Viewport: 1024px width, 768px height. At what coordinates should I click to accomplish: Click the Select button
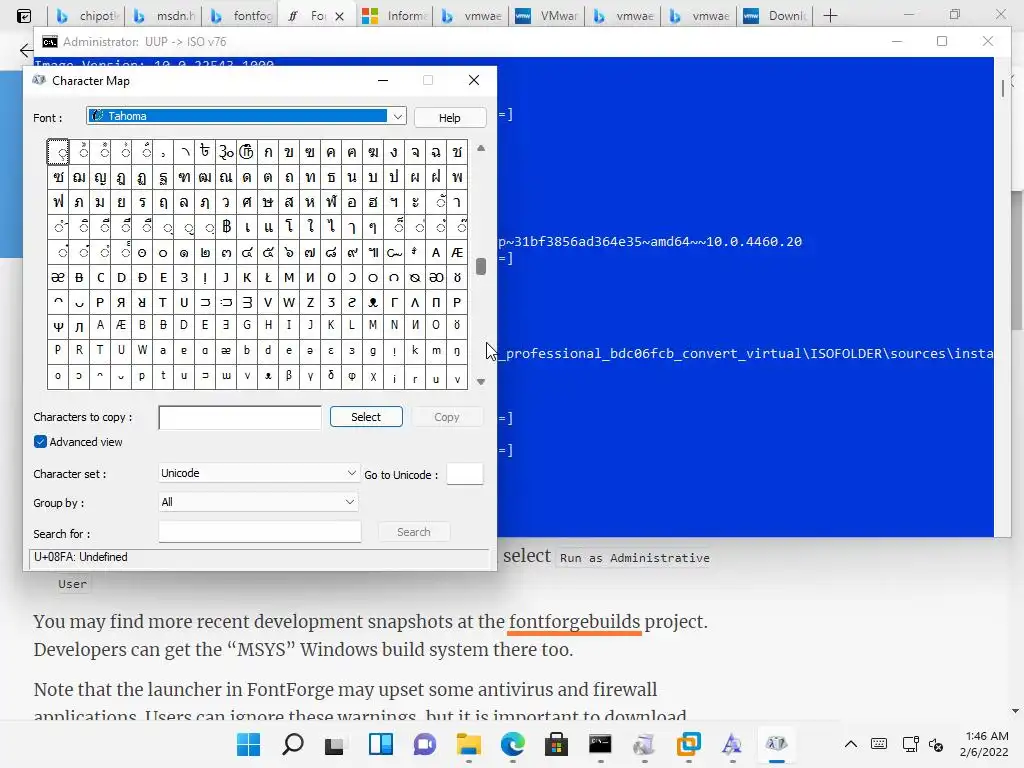(366, 417)
